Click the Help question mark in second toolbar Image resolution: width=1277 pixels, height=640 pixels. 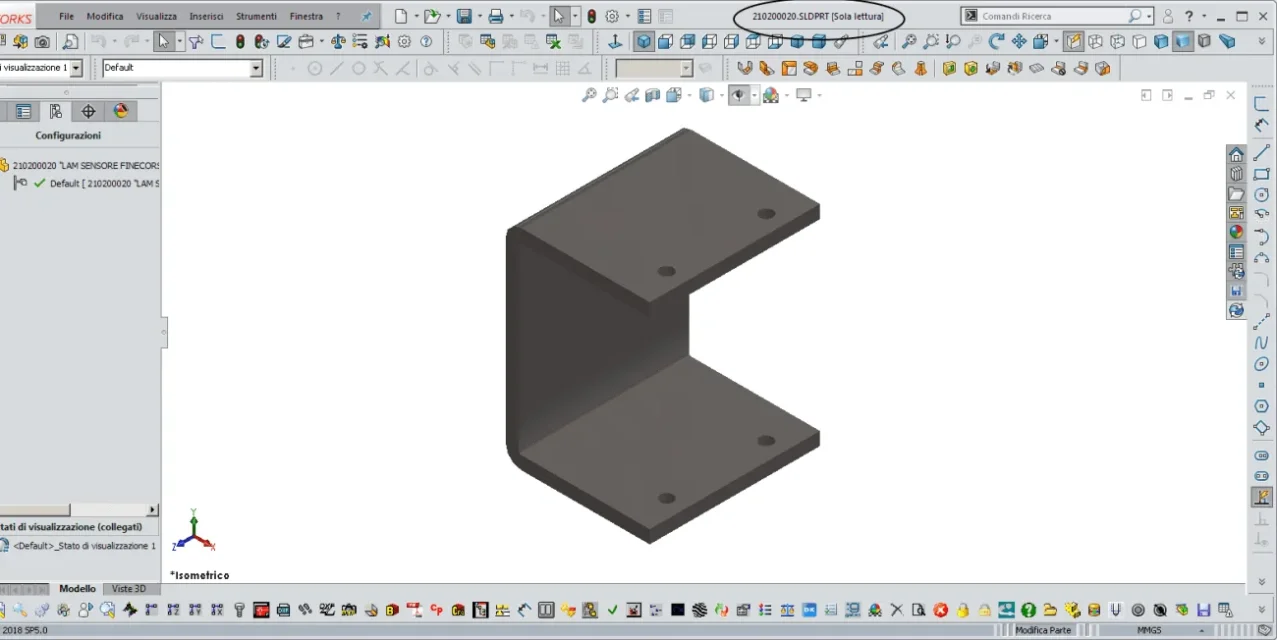(x=426, y=42)
